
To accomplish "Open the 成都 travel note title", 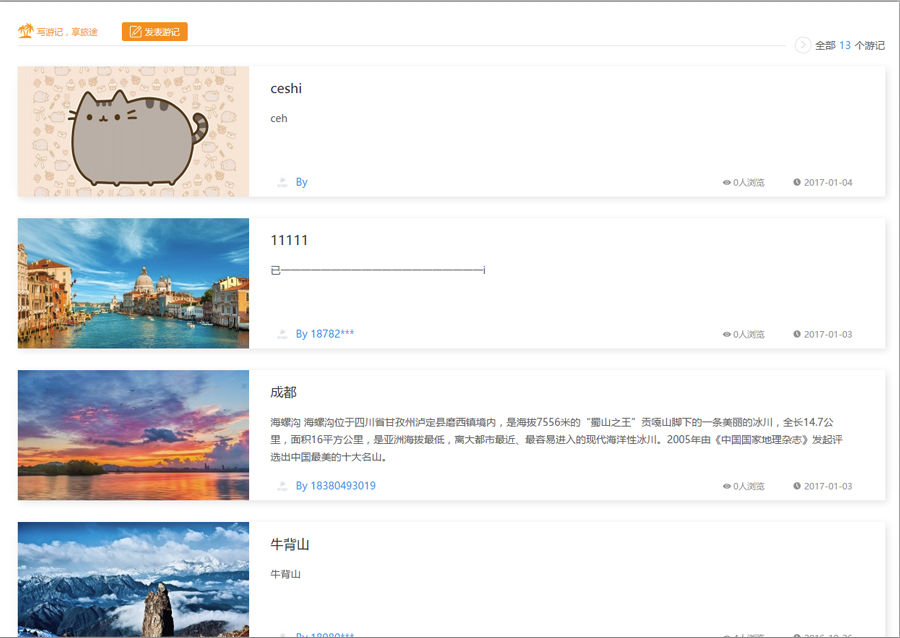I will coord(284,393).
